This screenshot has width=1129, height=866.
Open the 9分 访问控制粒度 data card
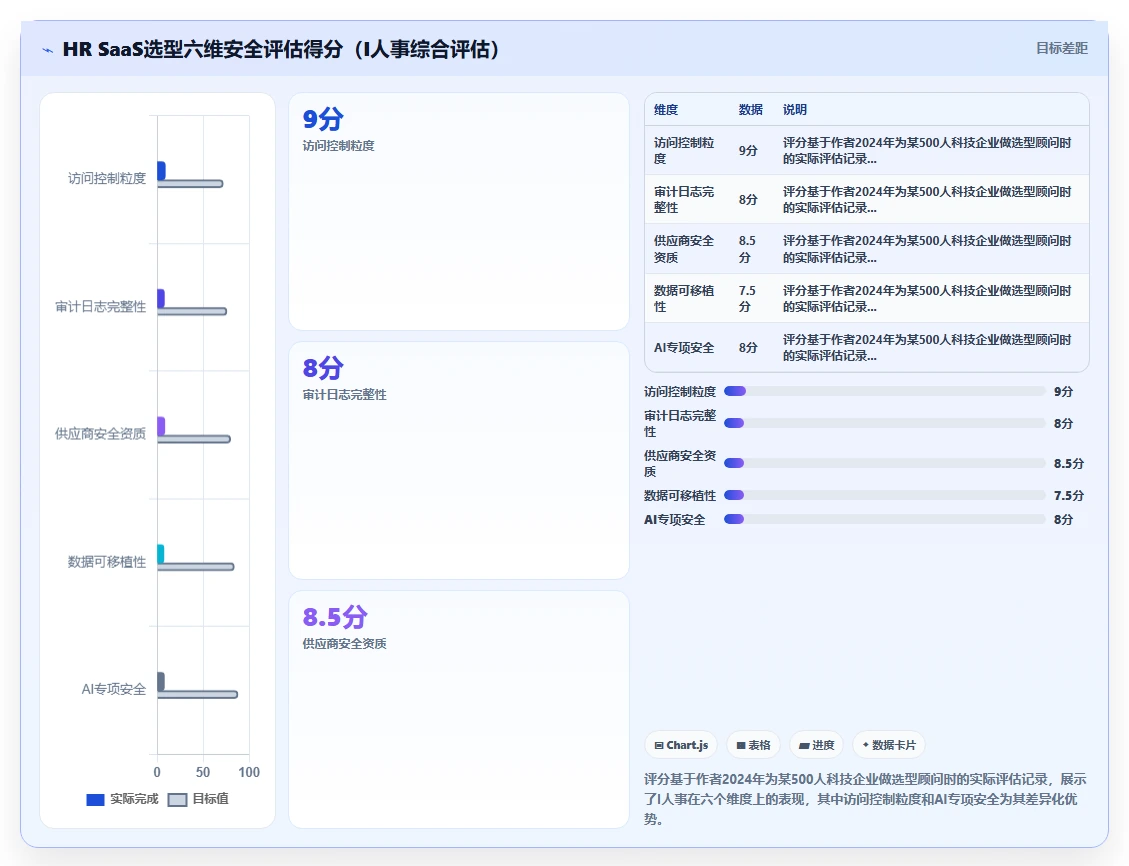459,212
